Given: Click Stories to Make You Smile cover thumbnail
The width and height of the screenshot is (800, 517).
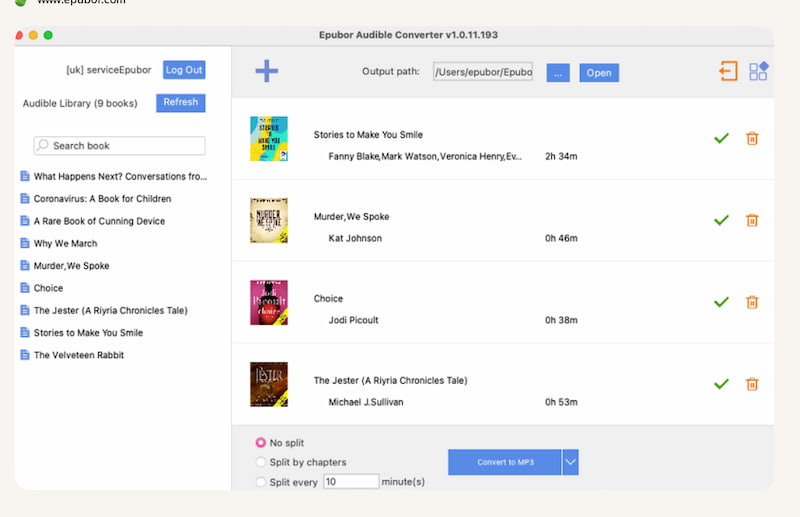Looking at the screenshot, I should [x=269, y=138].
